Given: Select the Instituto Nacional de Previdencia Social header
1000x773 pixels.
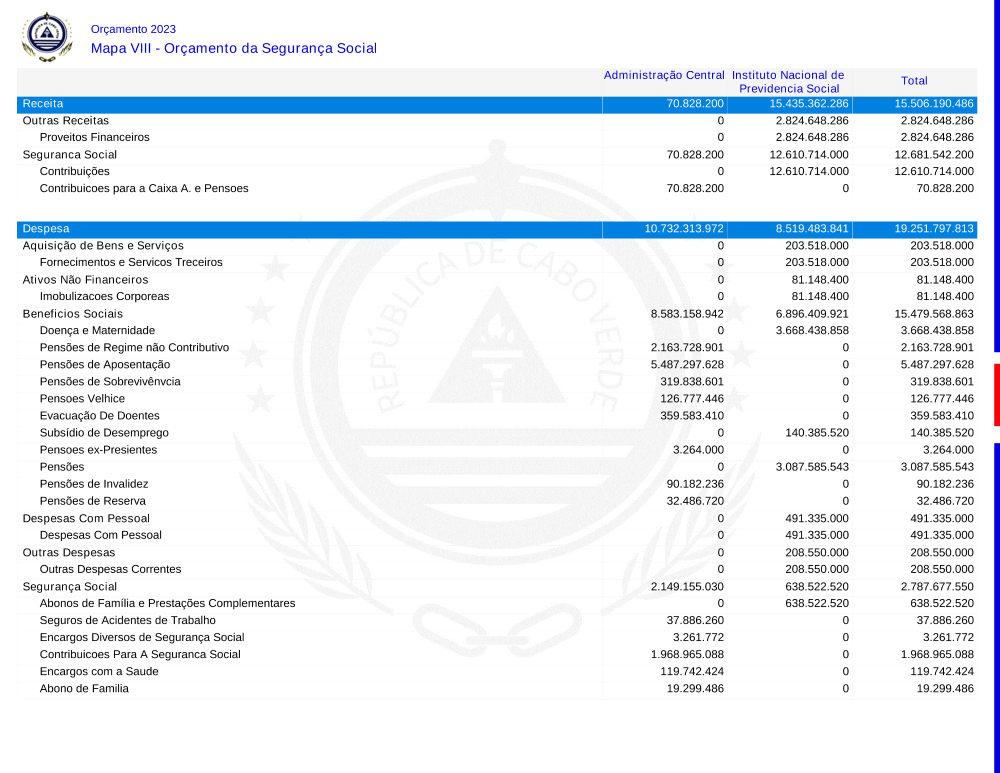Looking at the screenshot, I should [788, 82].
